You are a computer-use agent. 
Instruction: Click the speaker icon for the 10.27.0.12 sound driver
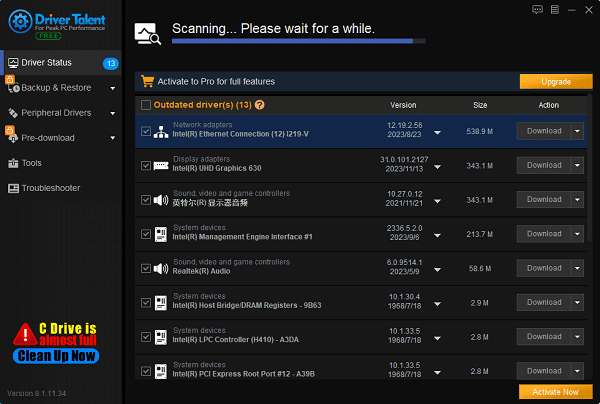click(x=161, y=200)
